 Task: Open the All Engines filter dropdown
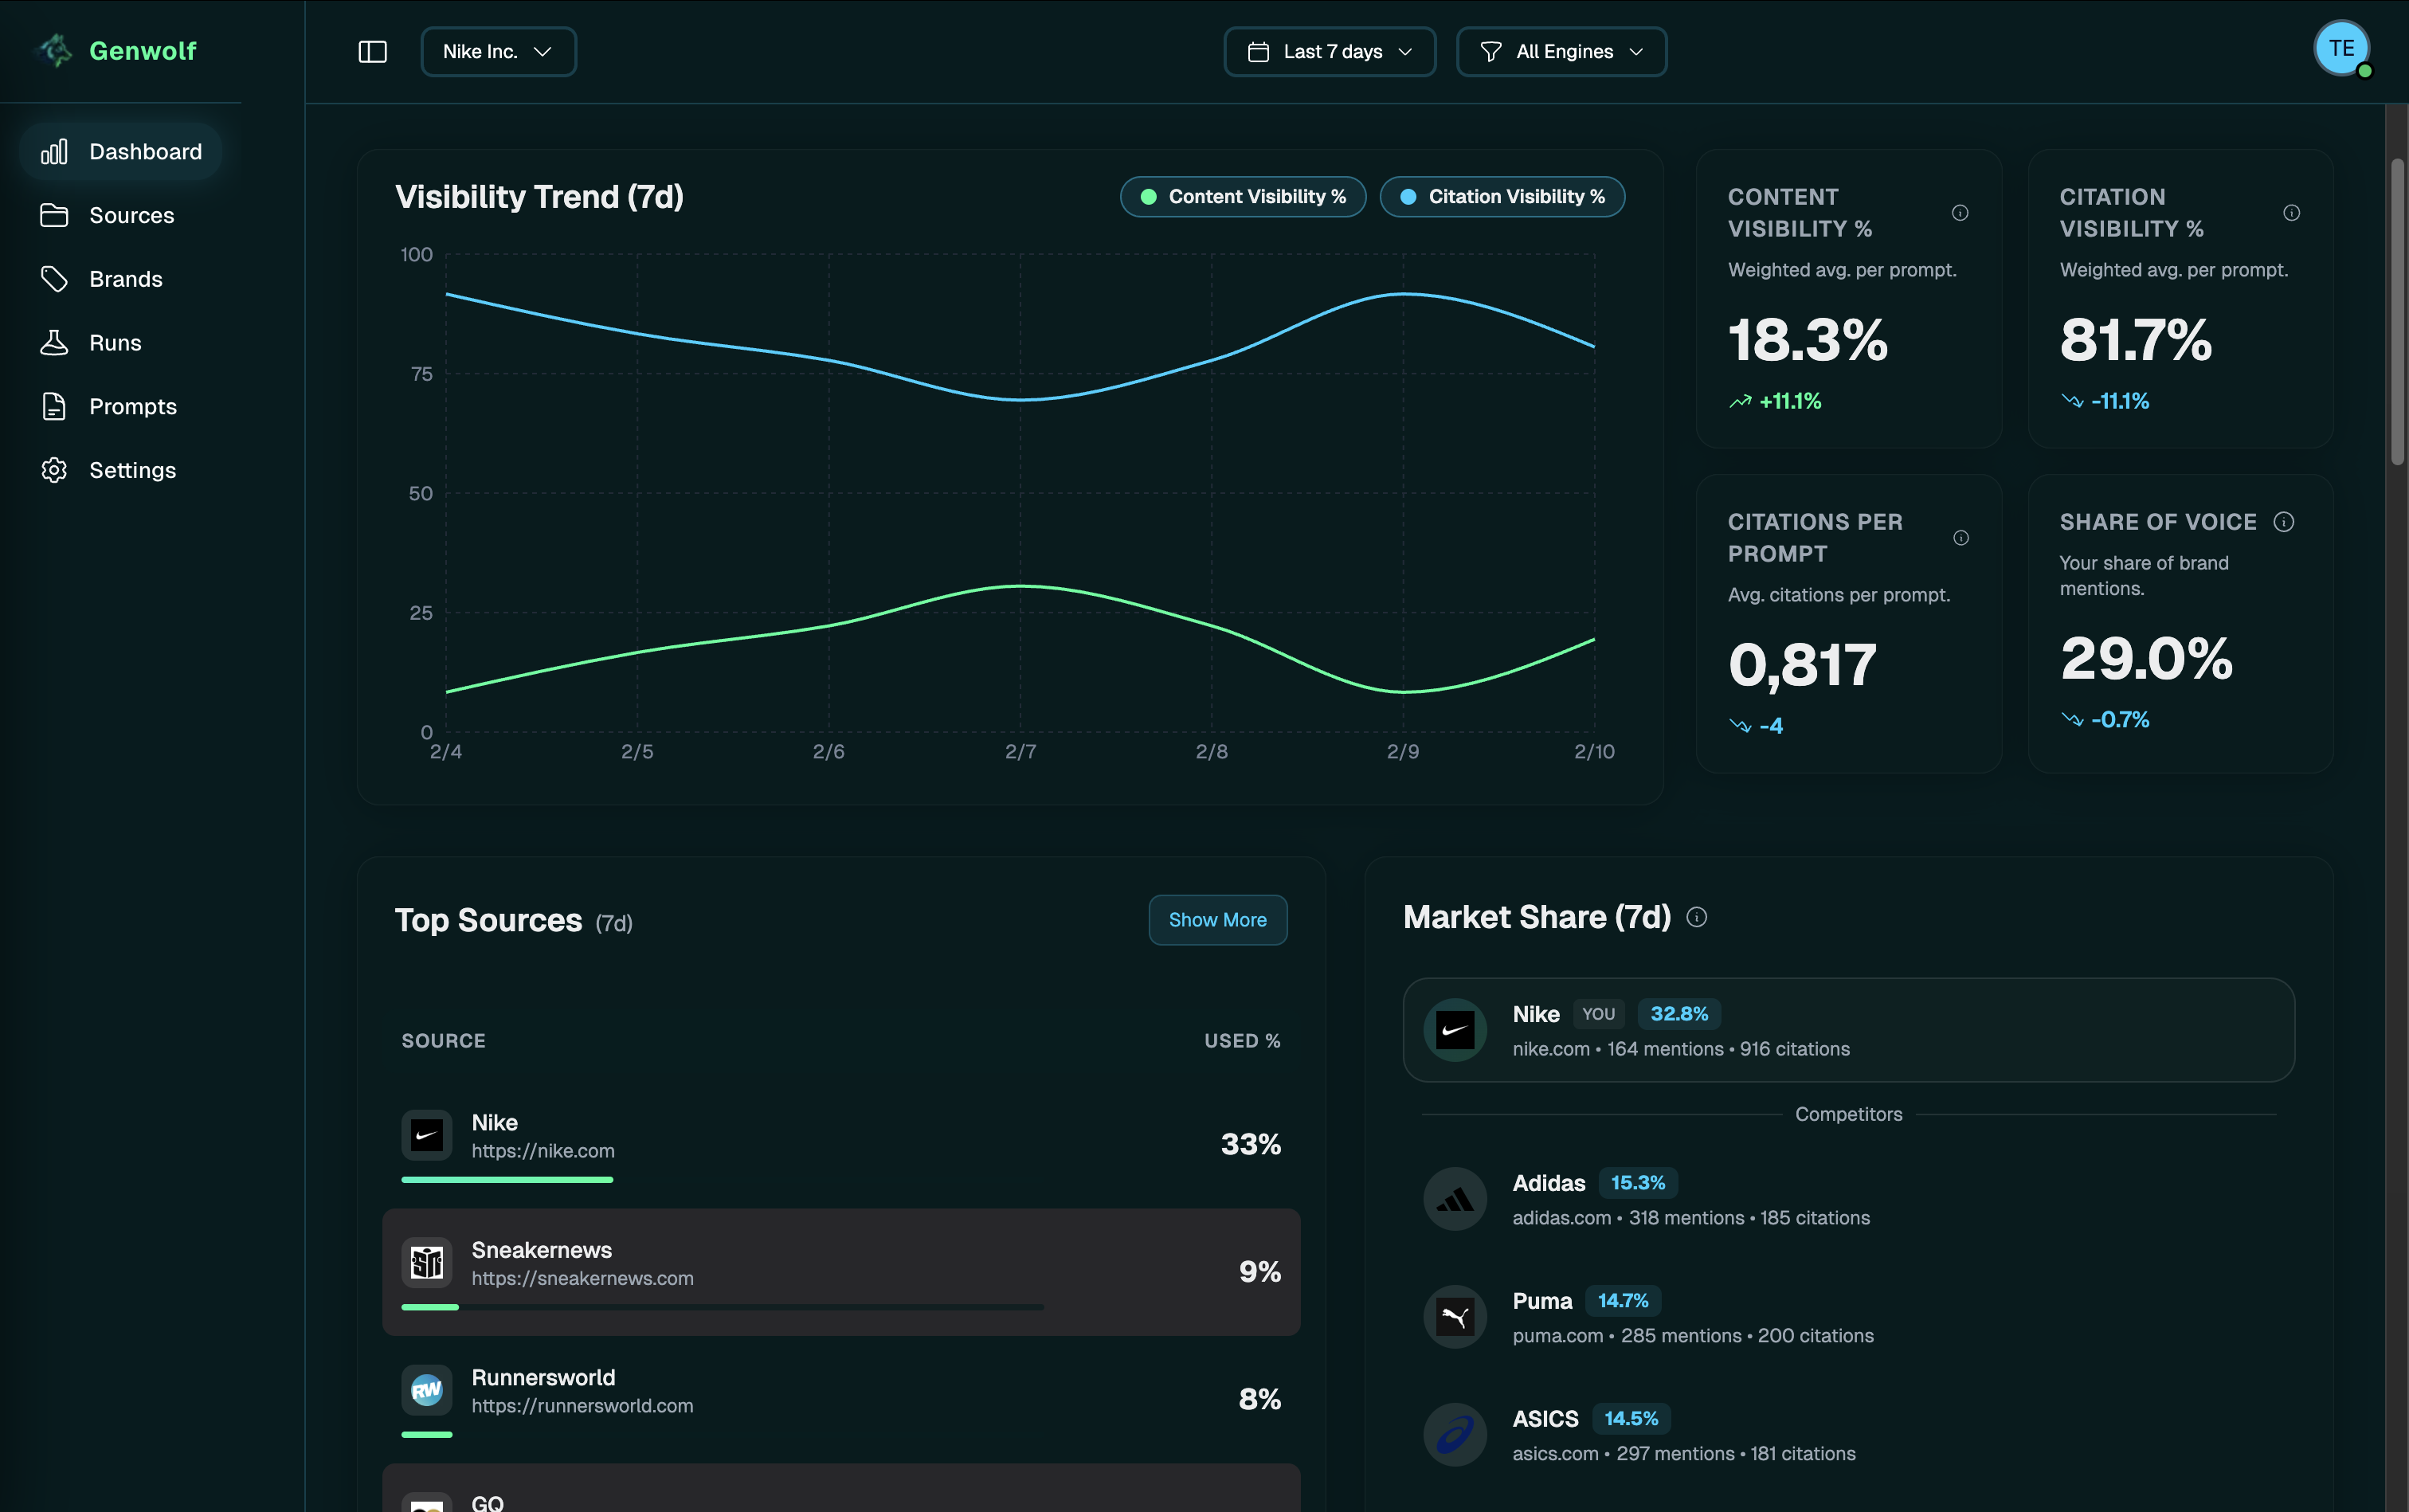1560,51
